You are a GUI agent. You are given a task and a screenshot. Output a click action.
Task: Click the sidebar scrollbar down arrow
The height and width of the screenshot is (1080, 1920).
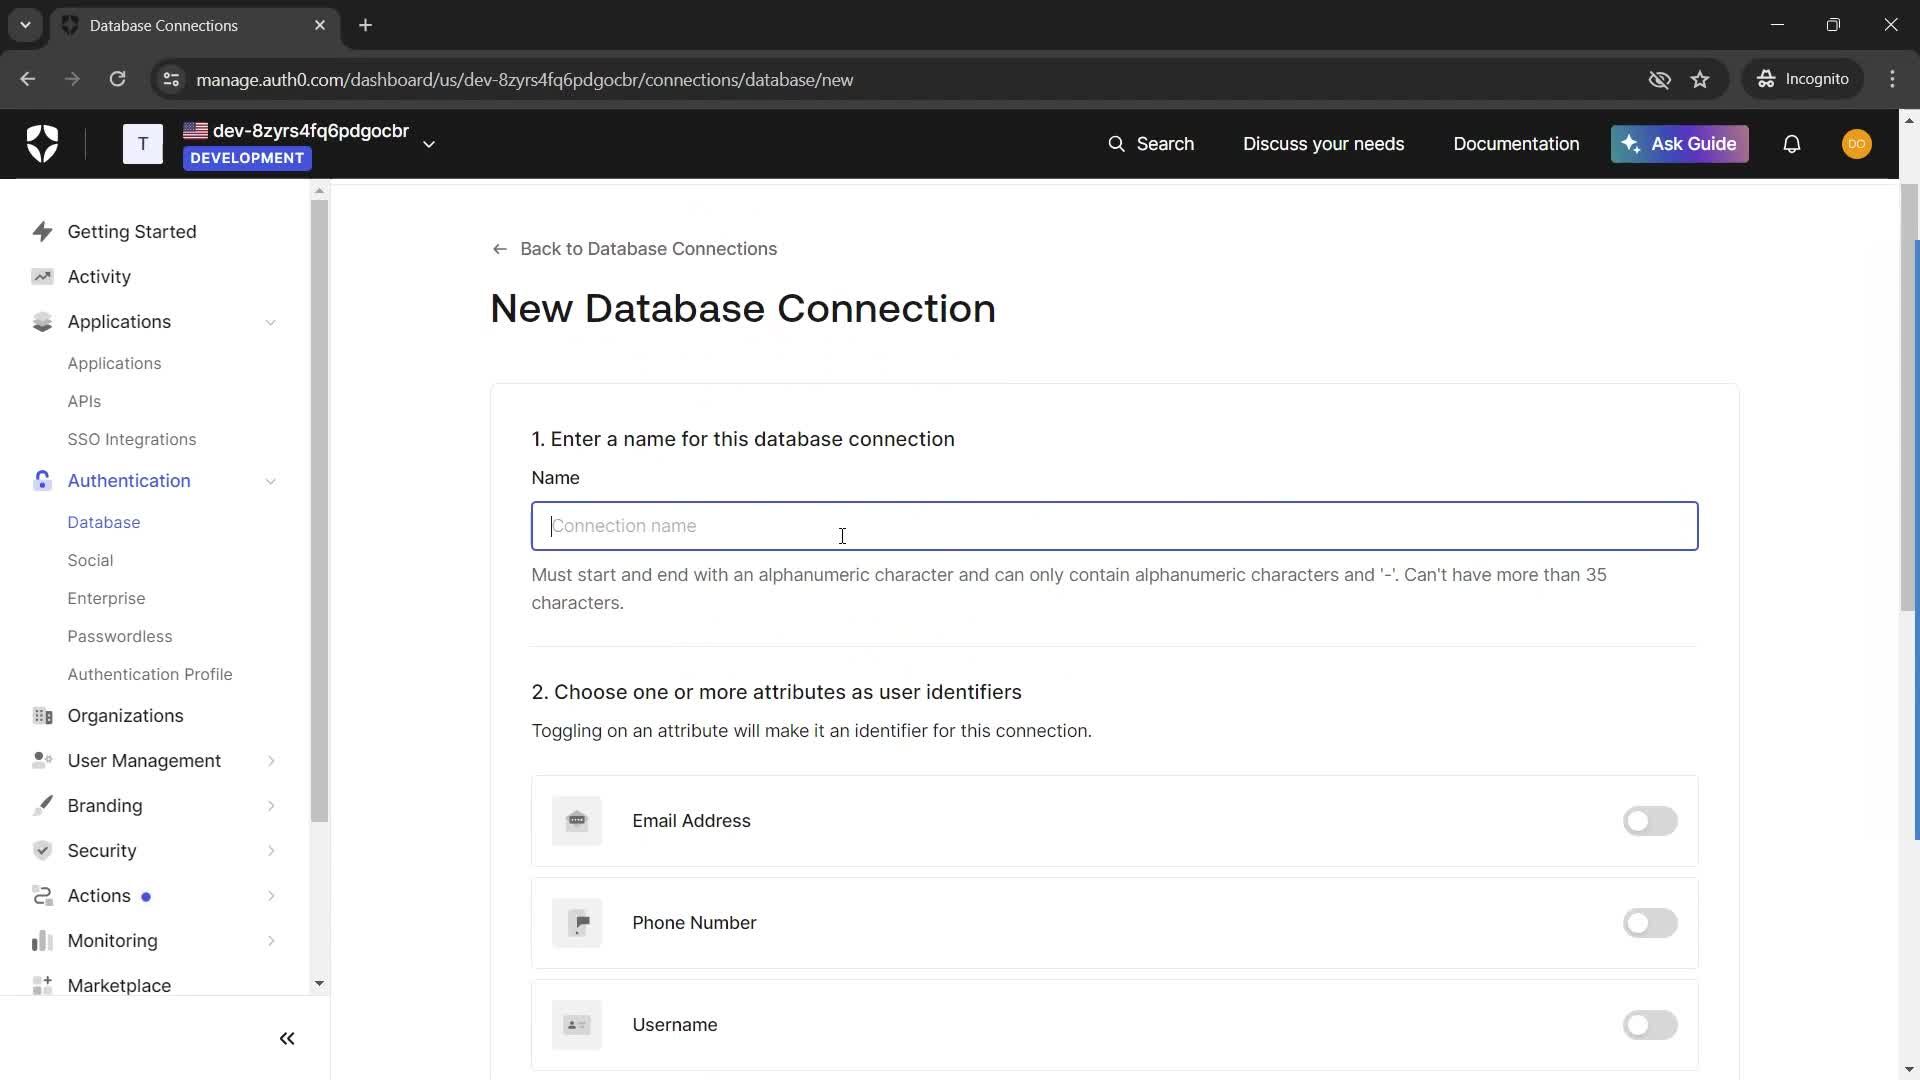319,984
